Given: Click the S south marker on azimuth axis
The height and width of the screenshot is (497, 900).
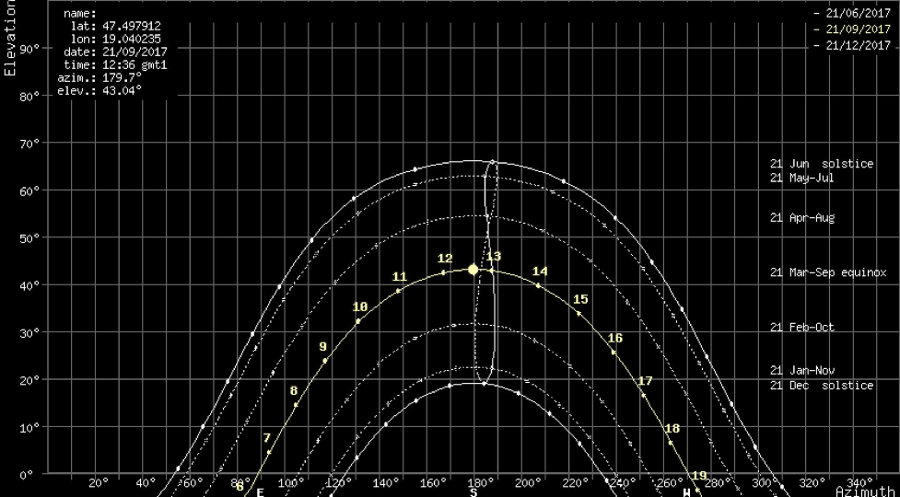Looking at the screenshot, I should pos(473,491).
